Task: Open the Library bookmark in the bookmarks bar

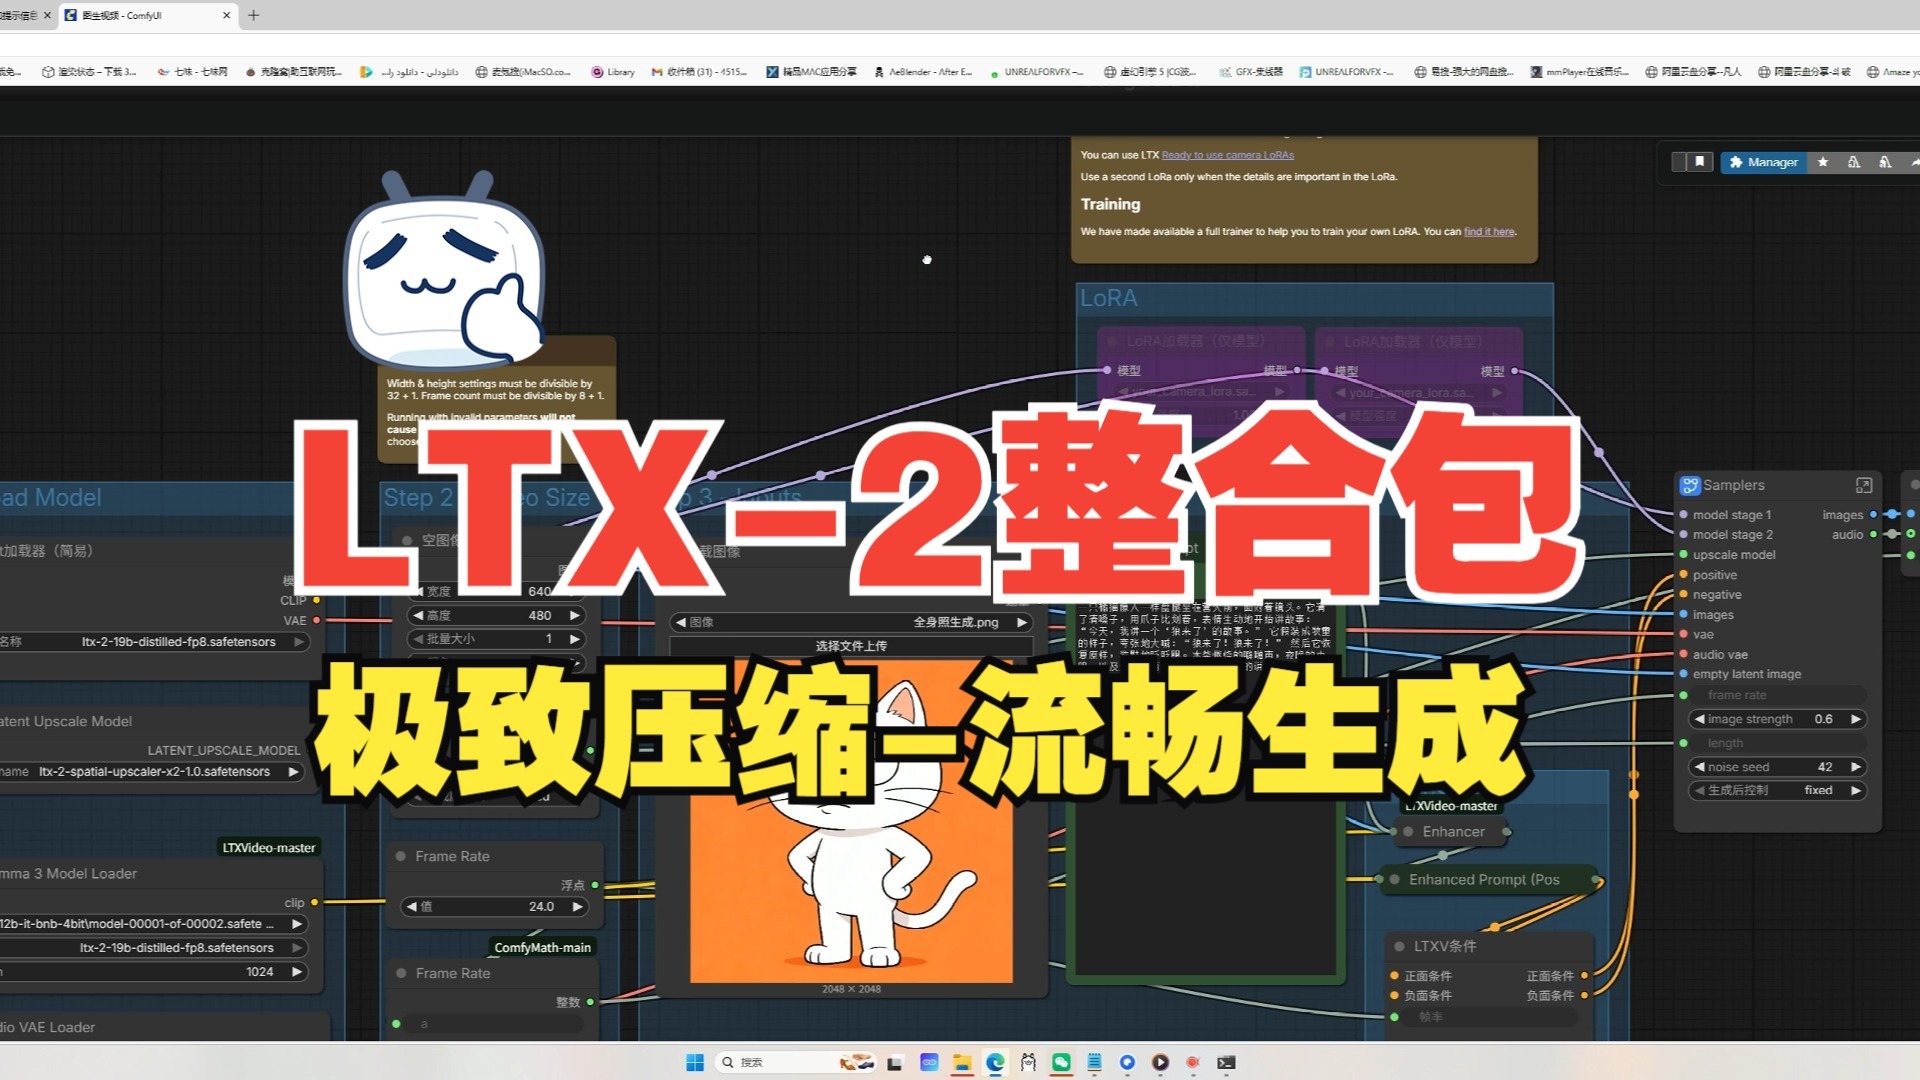Action: coord(612,71)
